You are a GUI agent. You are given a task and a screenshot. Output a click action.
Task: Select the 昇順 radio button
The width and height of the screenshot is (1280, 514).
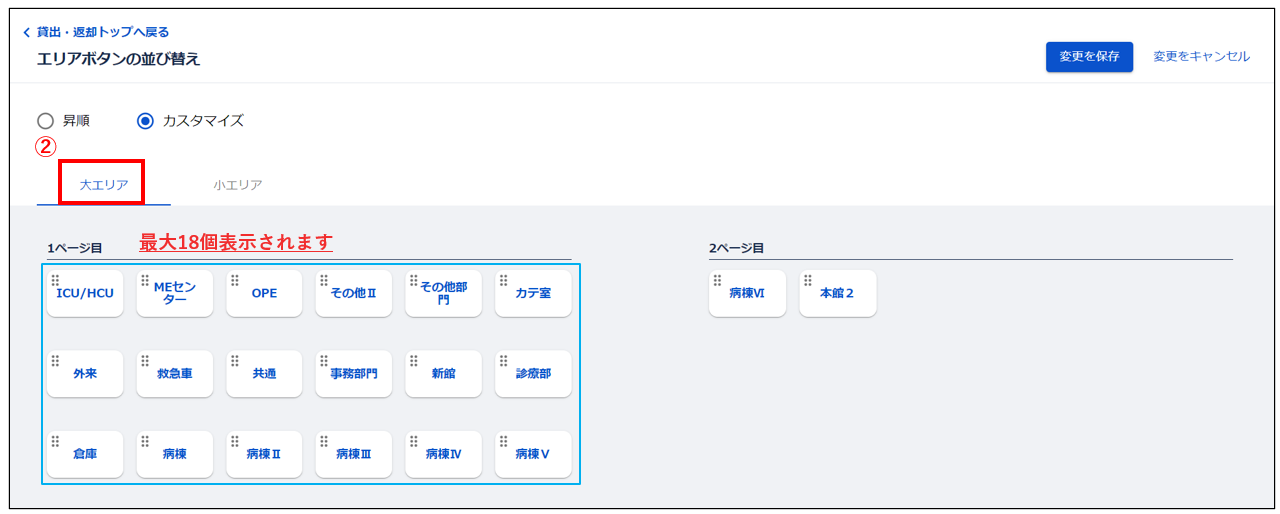pyautogui.click(x=45, y=121)
